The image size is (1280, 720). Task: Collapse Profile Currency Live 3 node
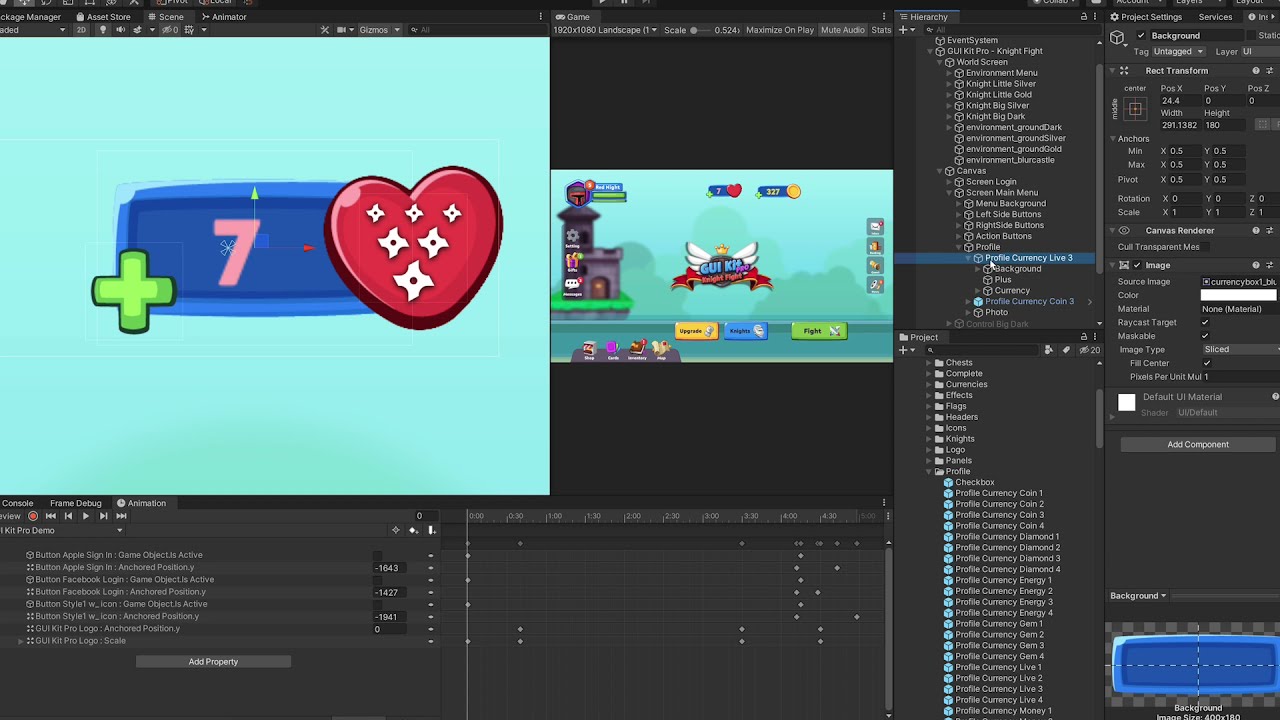pos(969,258)
